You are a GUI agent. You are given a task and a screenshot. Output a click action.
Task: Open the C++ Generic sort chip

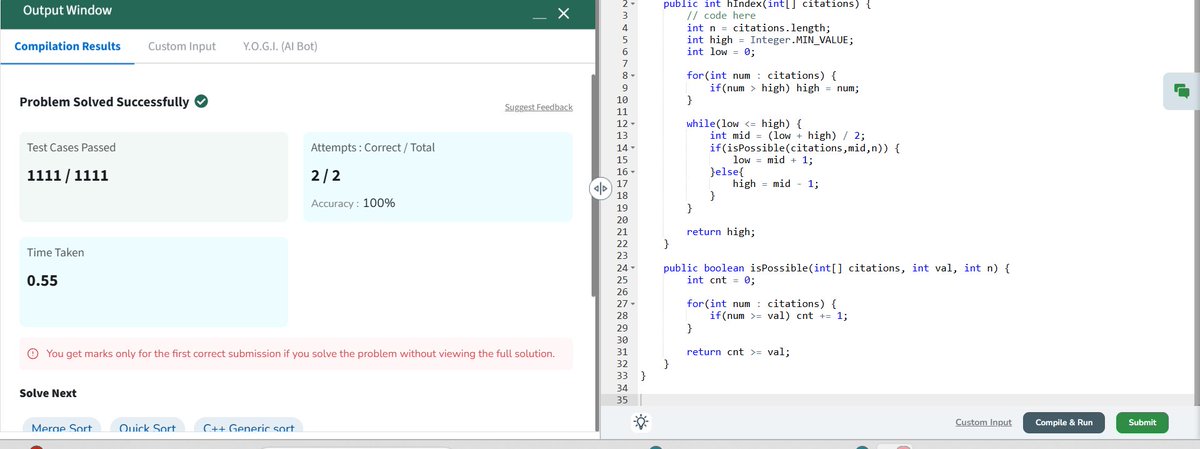click(x=249, y=428)
